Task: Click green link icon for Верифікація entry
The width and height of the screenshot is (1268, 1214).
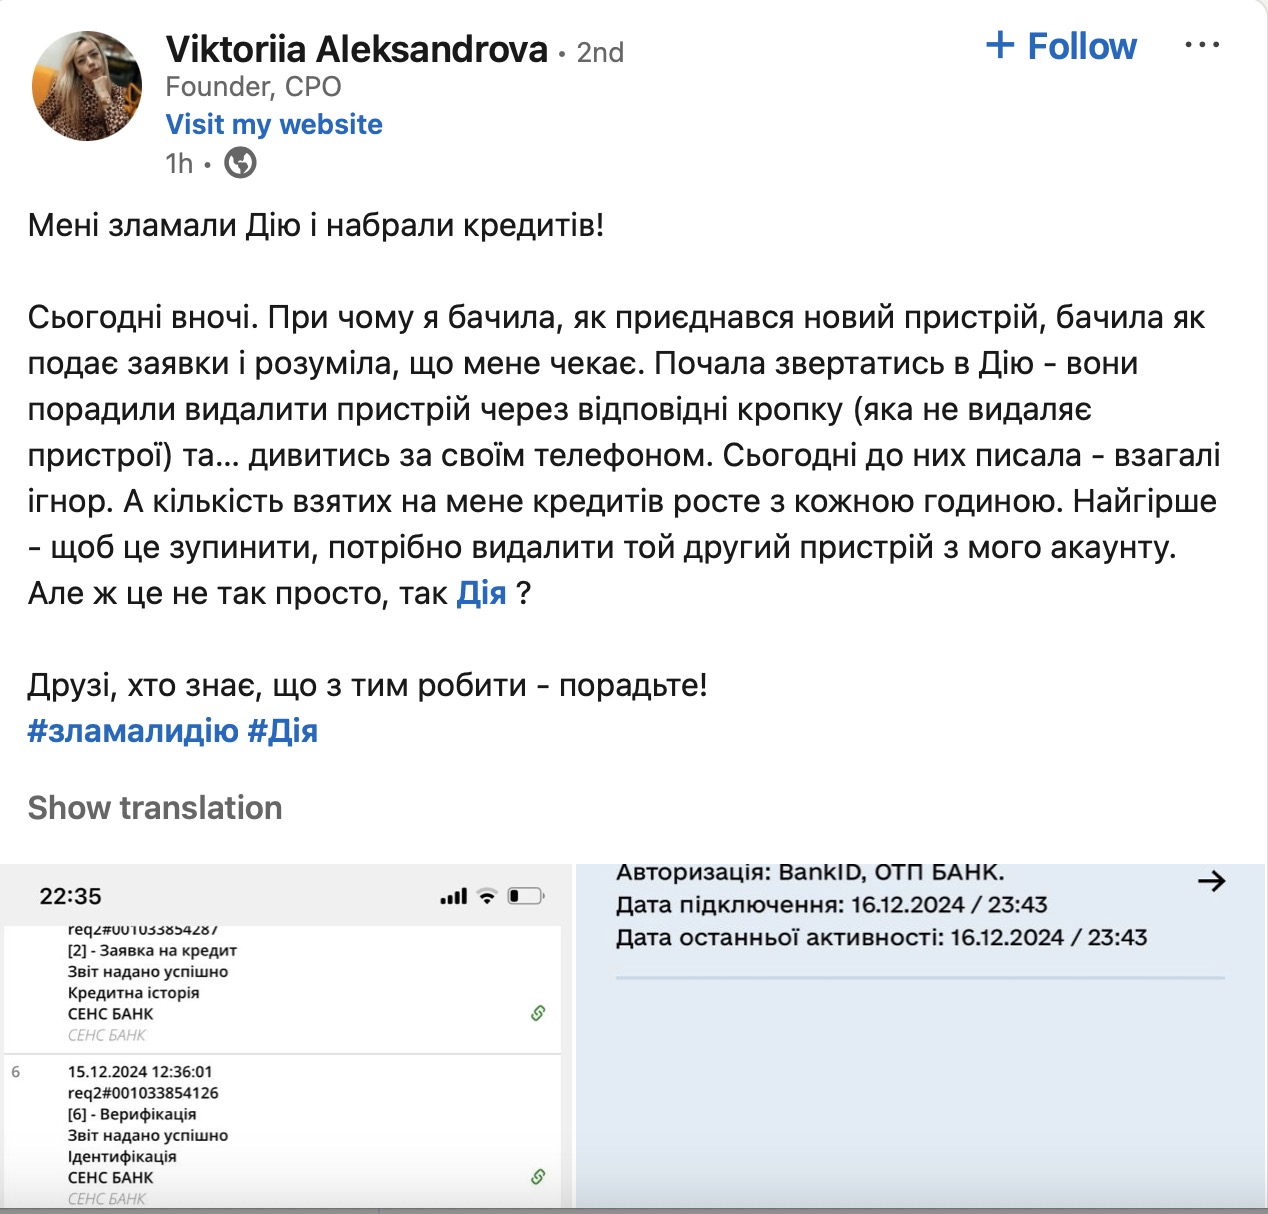Action: tap(538, 1177)
